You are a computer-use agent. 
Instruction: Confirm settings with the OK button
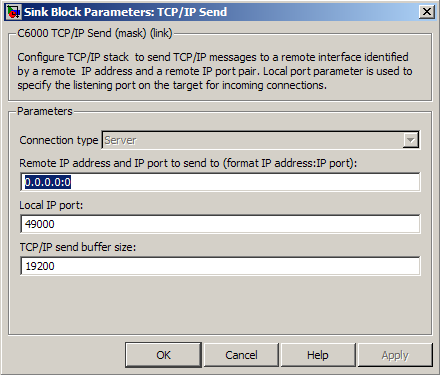(163, 355)
